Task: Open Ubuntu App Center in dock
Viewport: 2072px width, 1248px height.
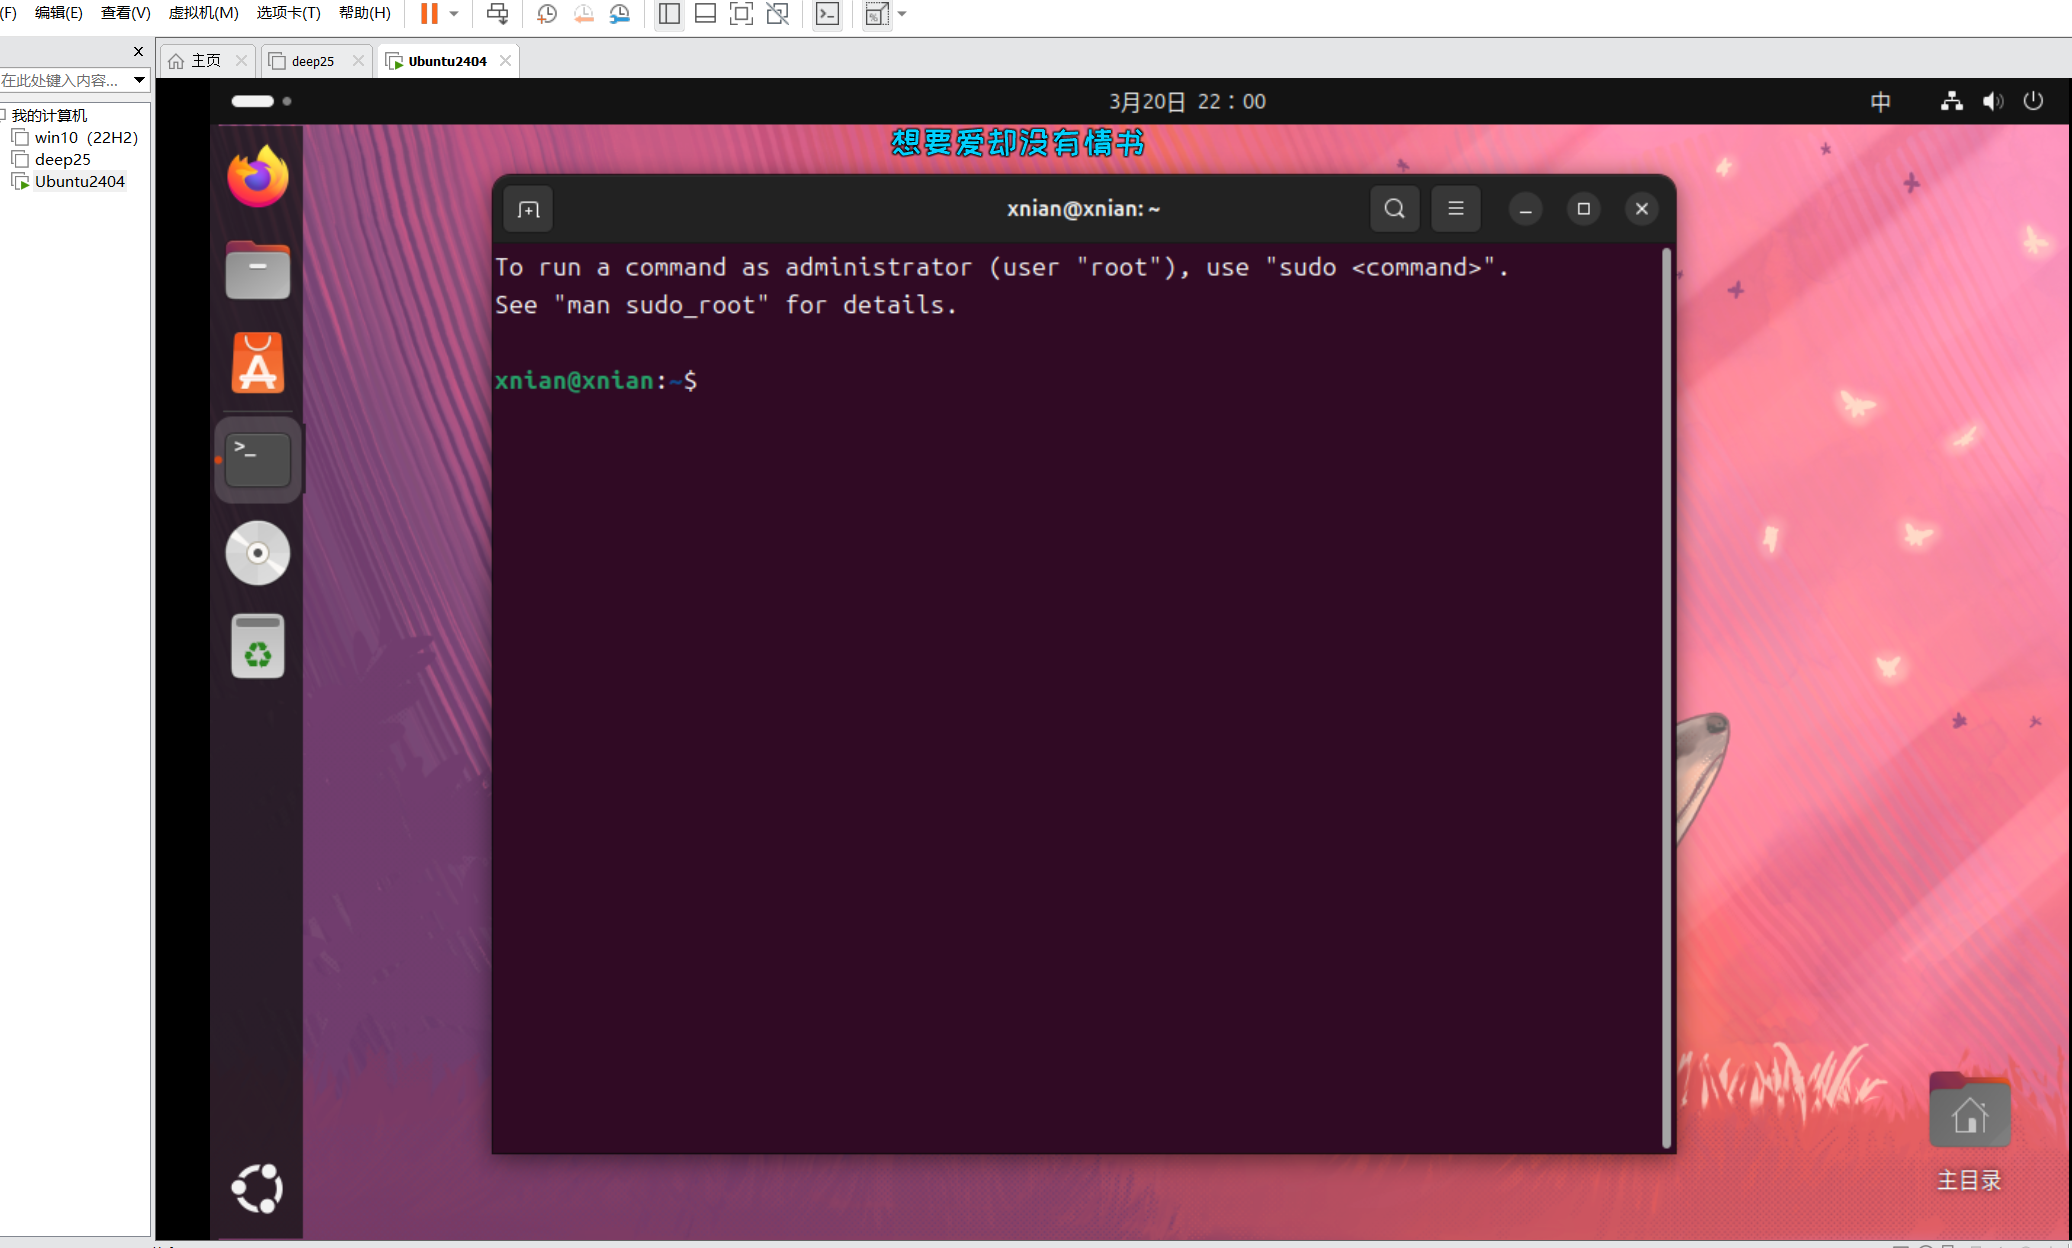Action: [258, 364]
